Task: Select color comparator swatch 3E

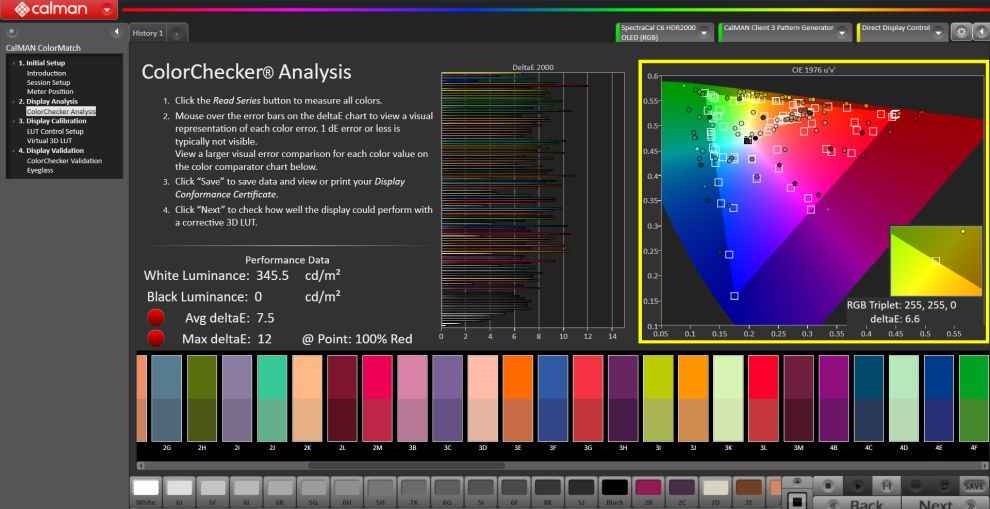Action: coord(518,398)
